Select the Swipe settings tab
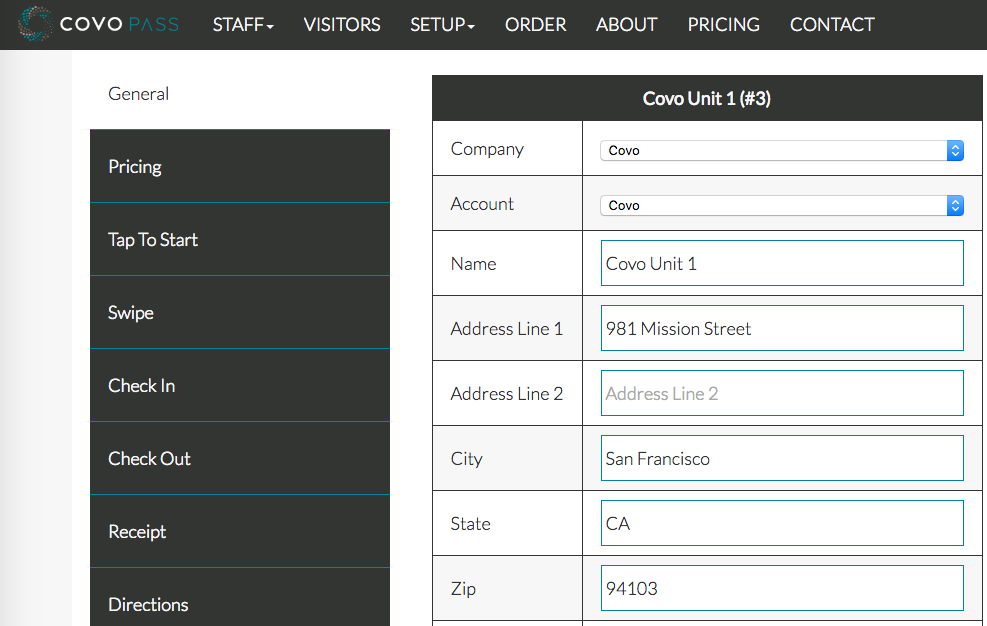 pos(240,312)
